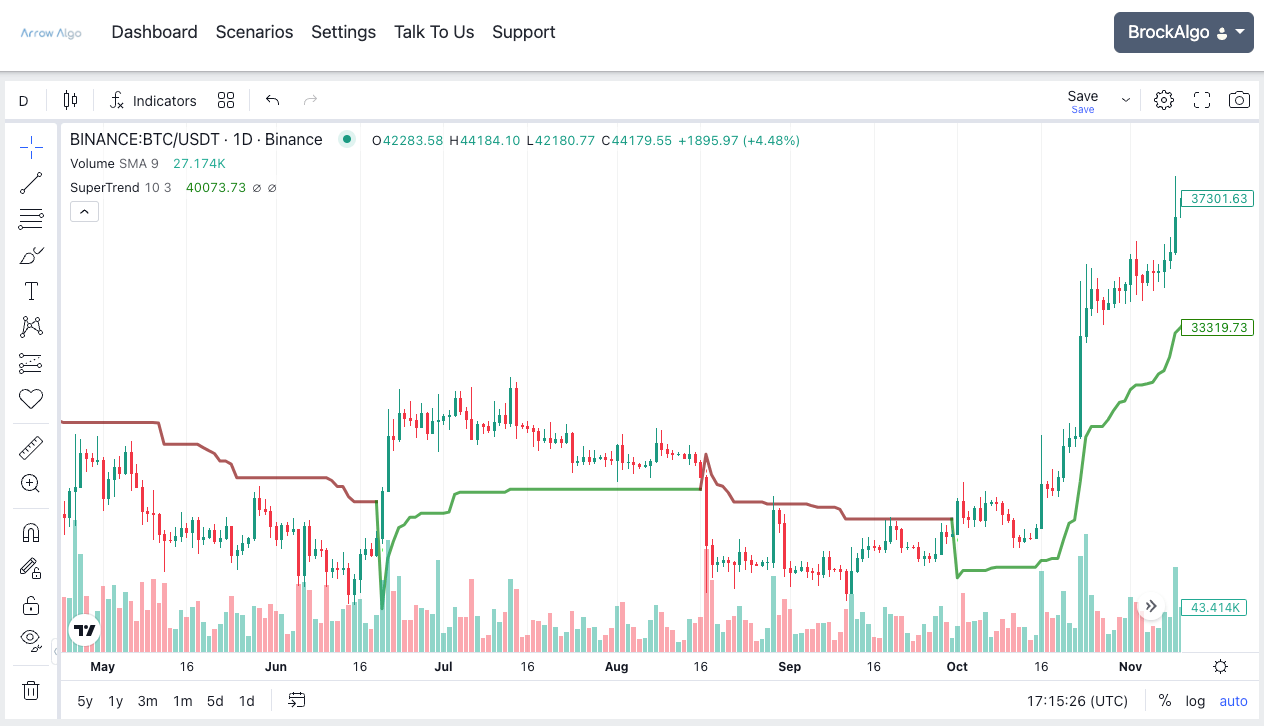The height and width of the screenshot is (726, 1264).
Task: Select the zoom-in tool
Action: coord(30,483)
